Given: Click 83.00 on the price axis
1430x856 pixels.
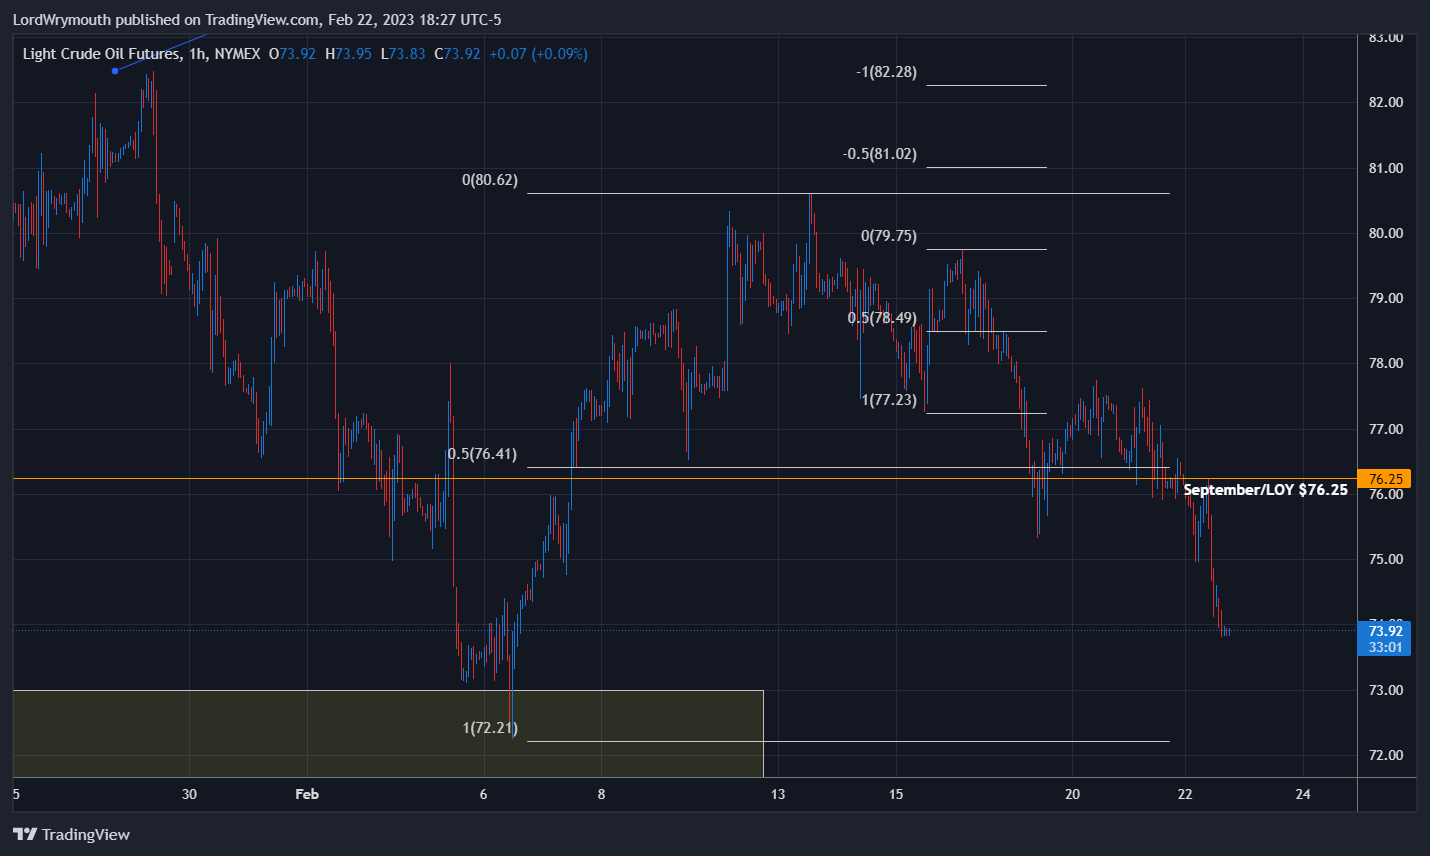Looking at the screenshot, I should click(x=1386, y=38).
